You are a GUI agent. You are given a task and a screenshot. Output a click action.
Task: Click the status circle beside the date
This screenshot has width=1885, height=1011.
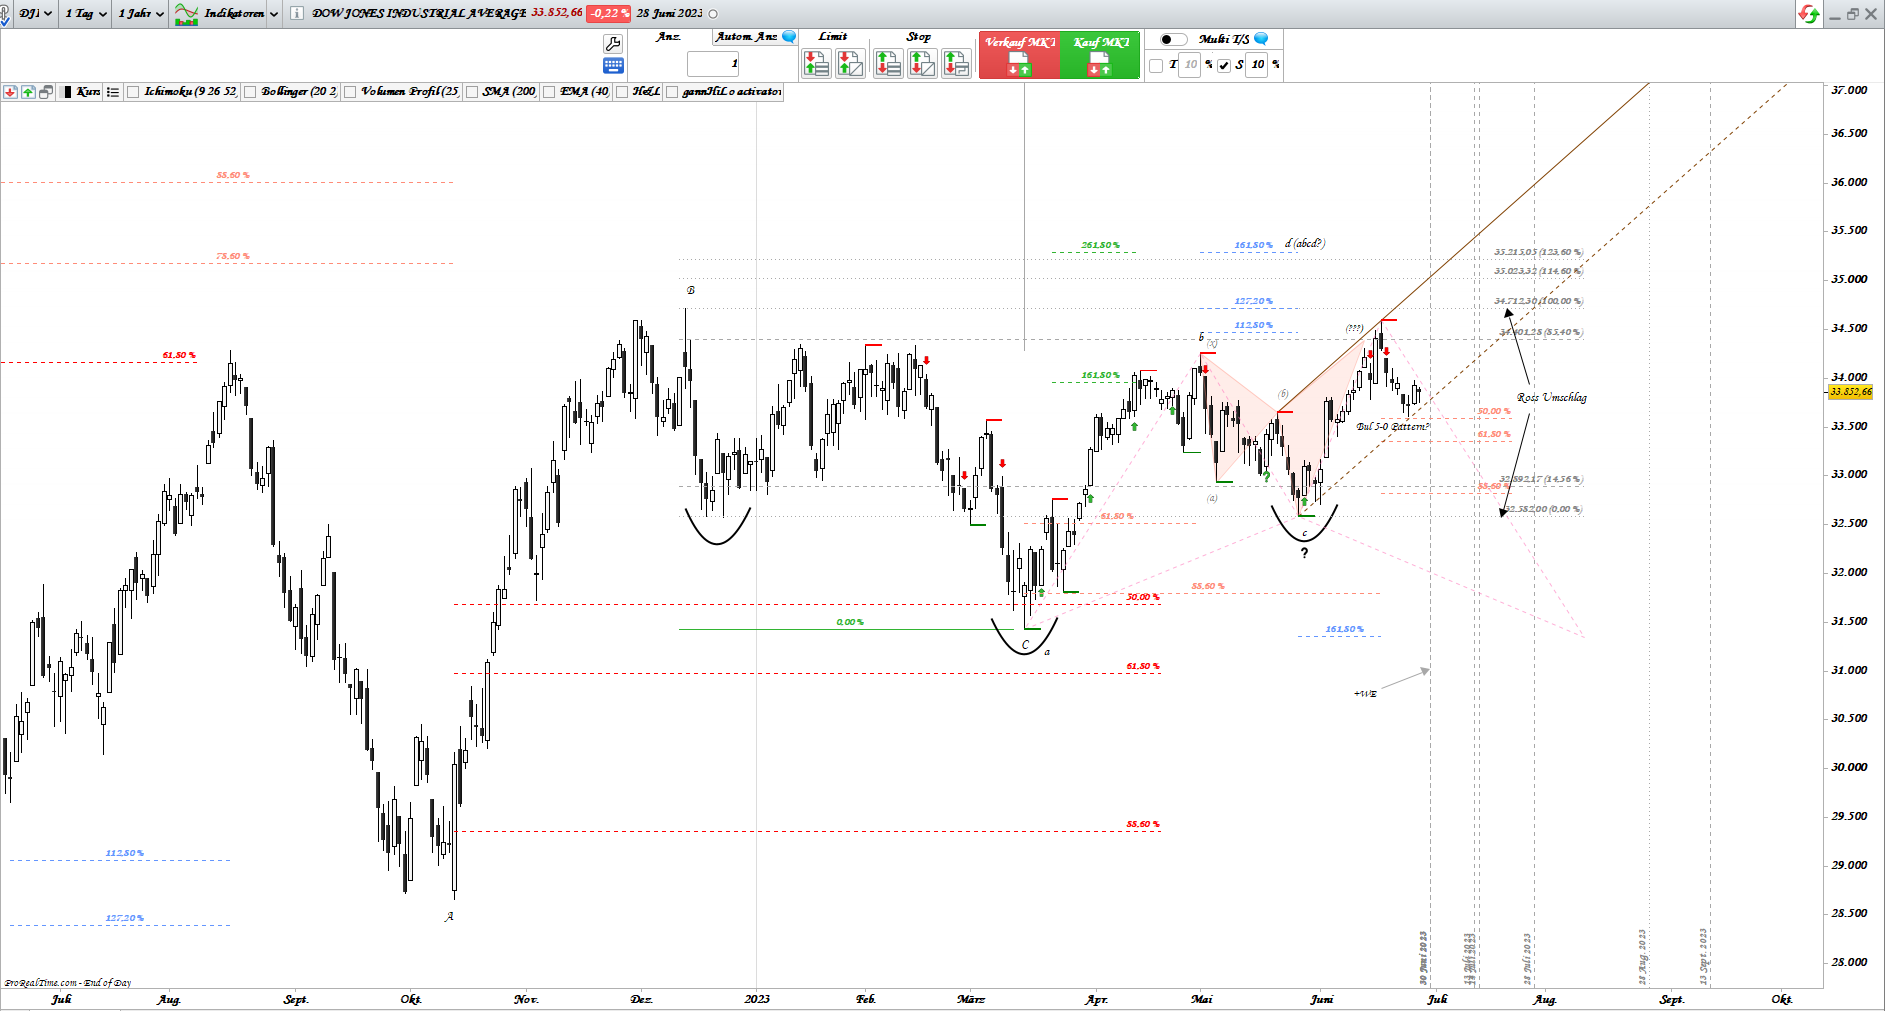713,13
